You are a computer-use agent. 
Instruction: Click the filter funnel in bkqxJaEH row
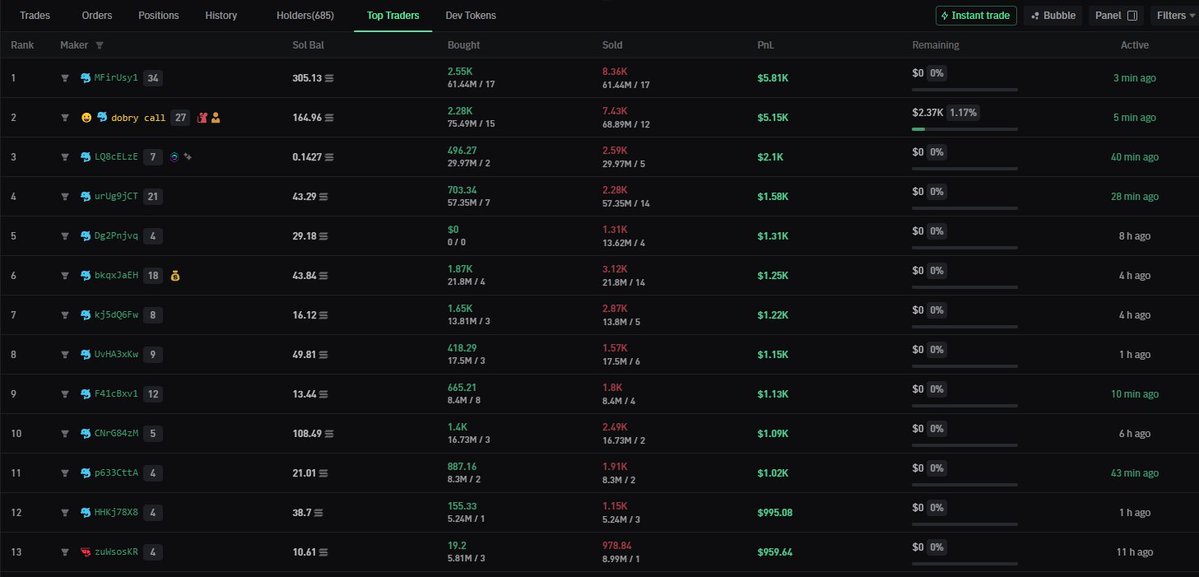[65, 275]
